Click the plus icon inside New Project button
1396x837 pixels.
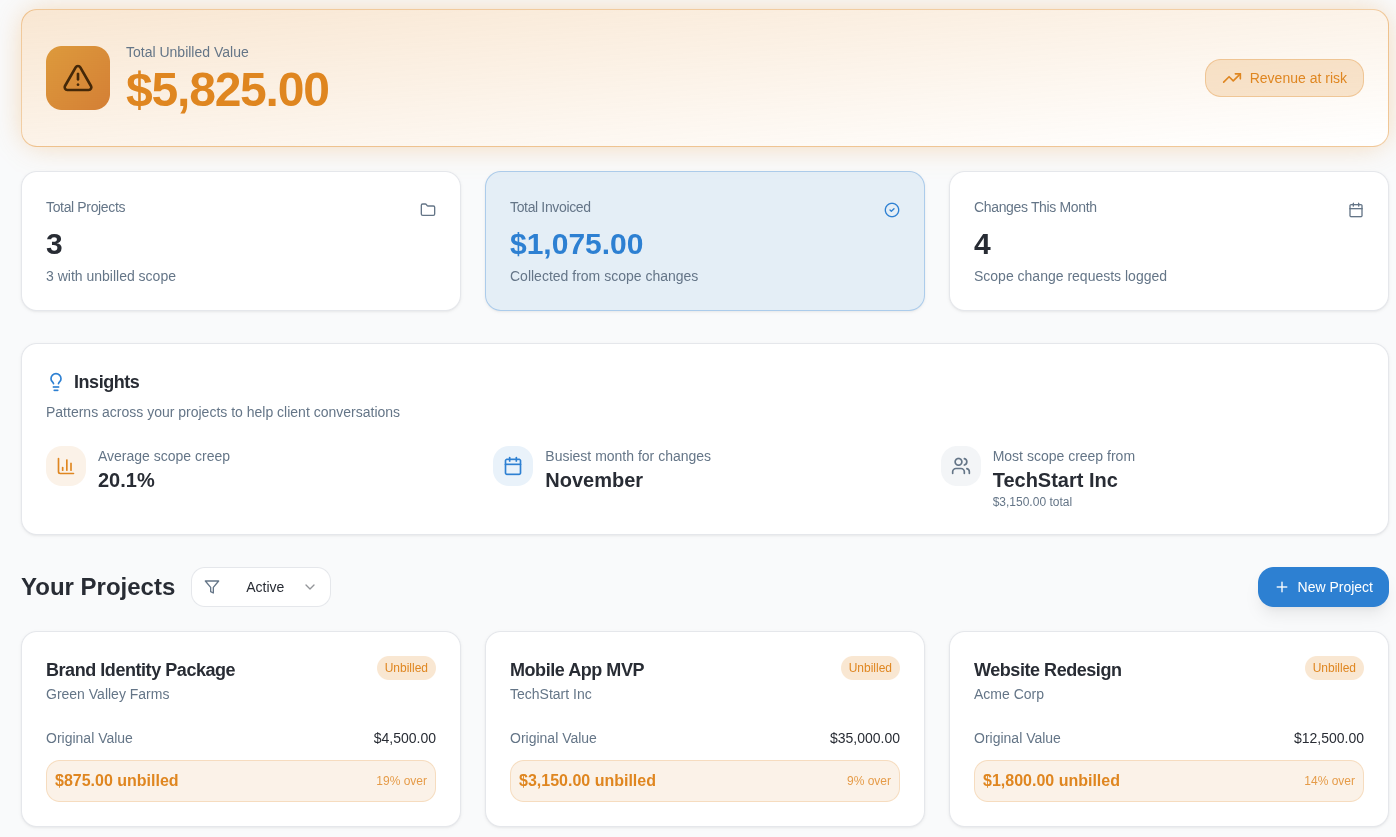tap(1281, 587)
